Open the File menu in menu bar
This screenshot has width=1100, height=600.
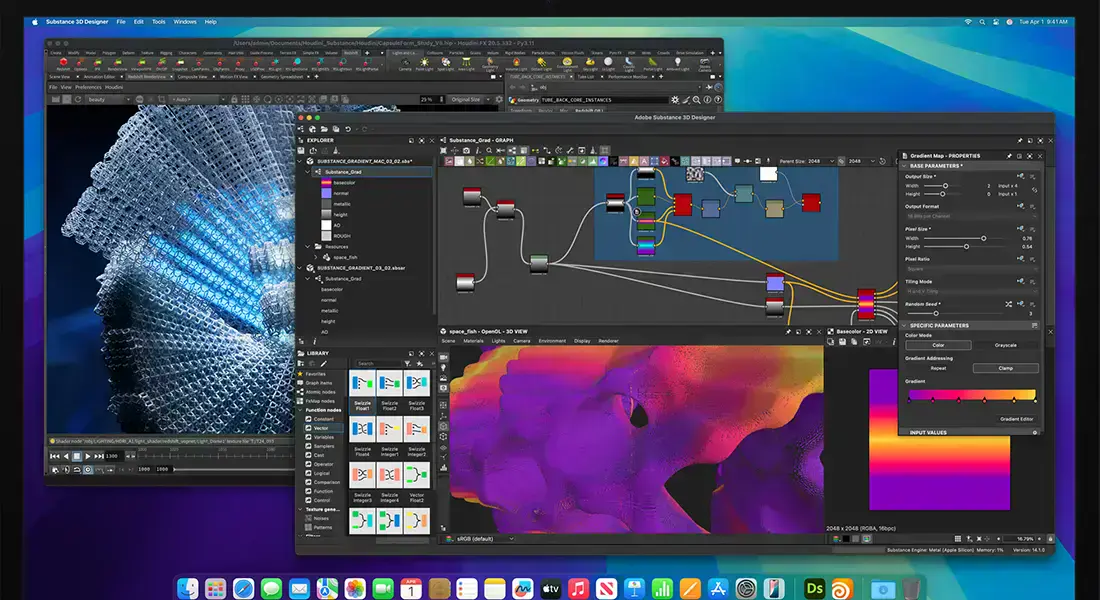(121, 22)
